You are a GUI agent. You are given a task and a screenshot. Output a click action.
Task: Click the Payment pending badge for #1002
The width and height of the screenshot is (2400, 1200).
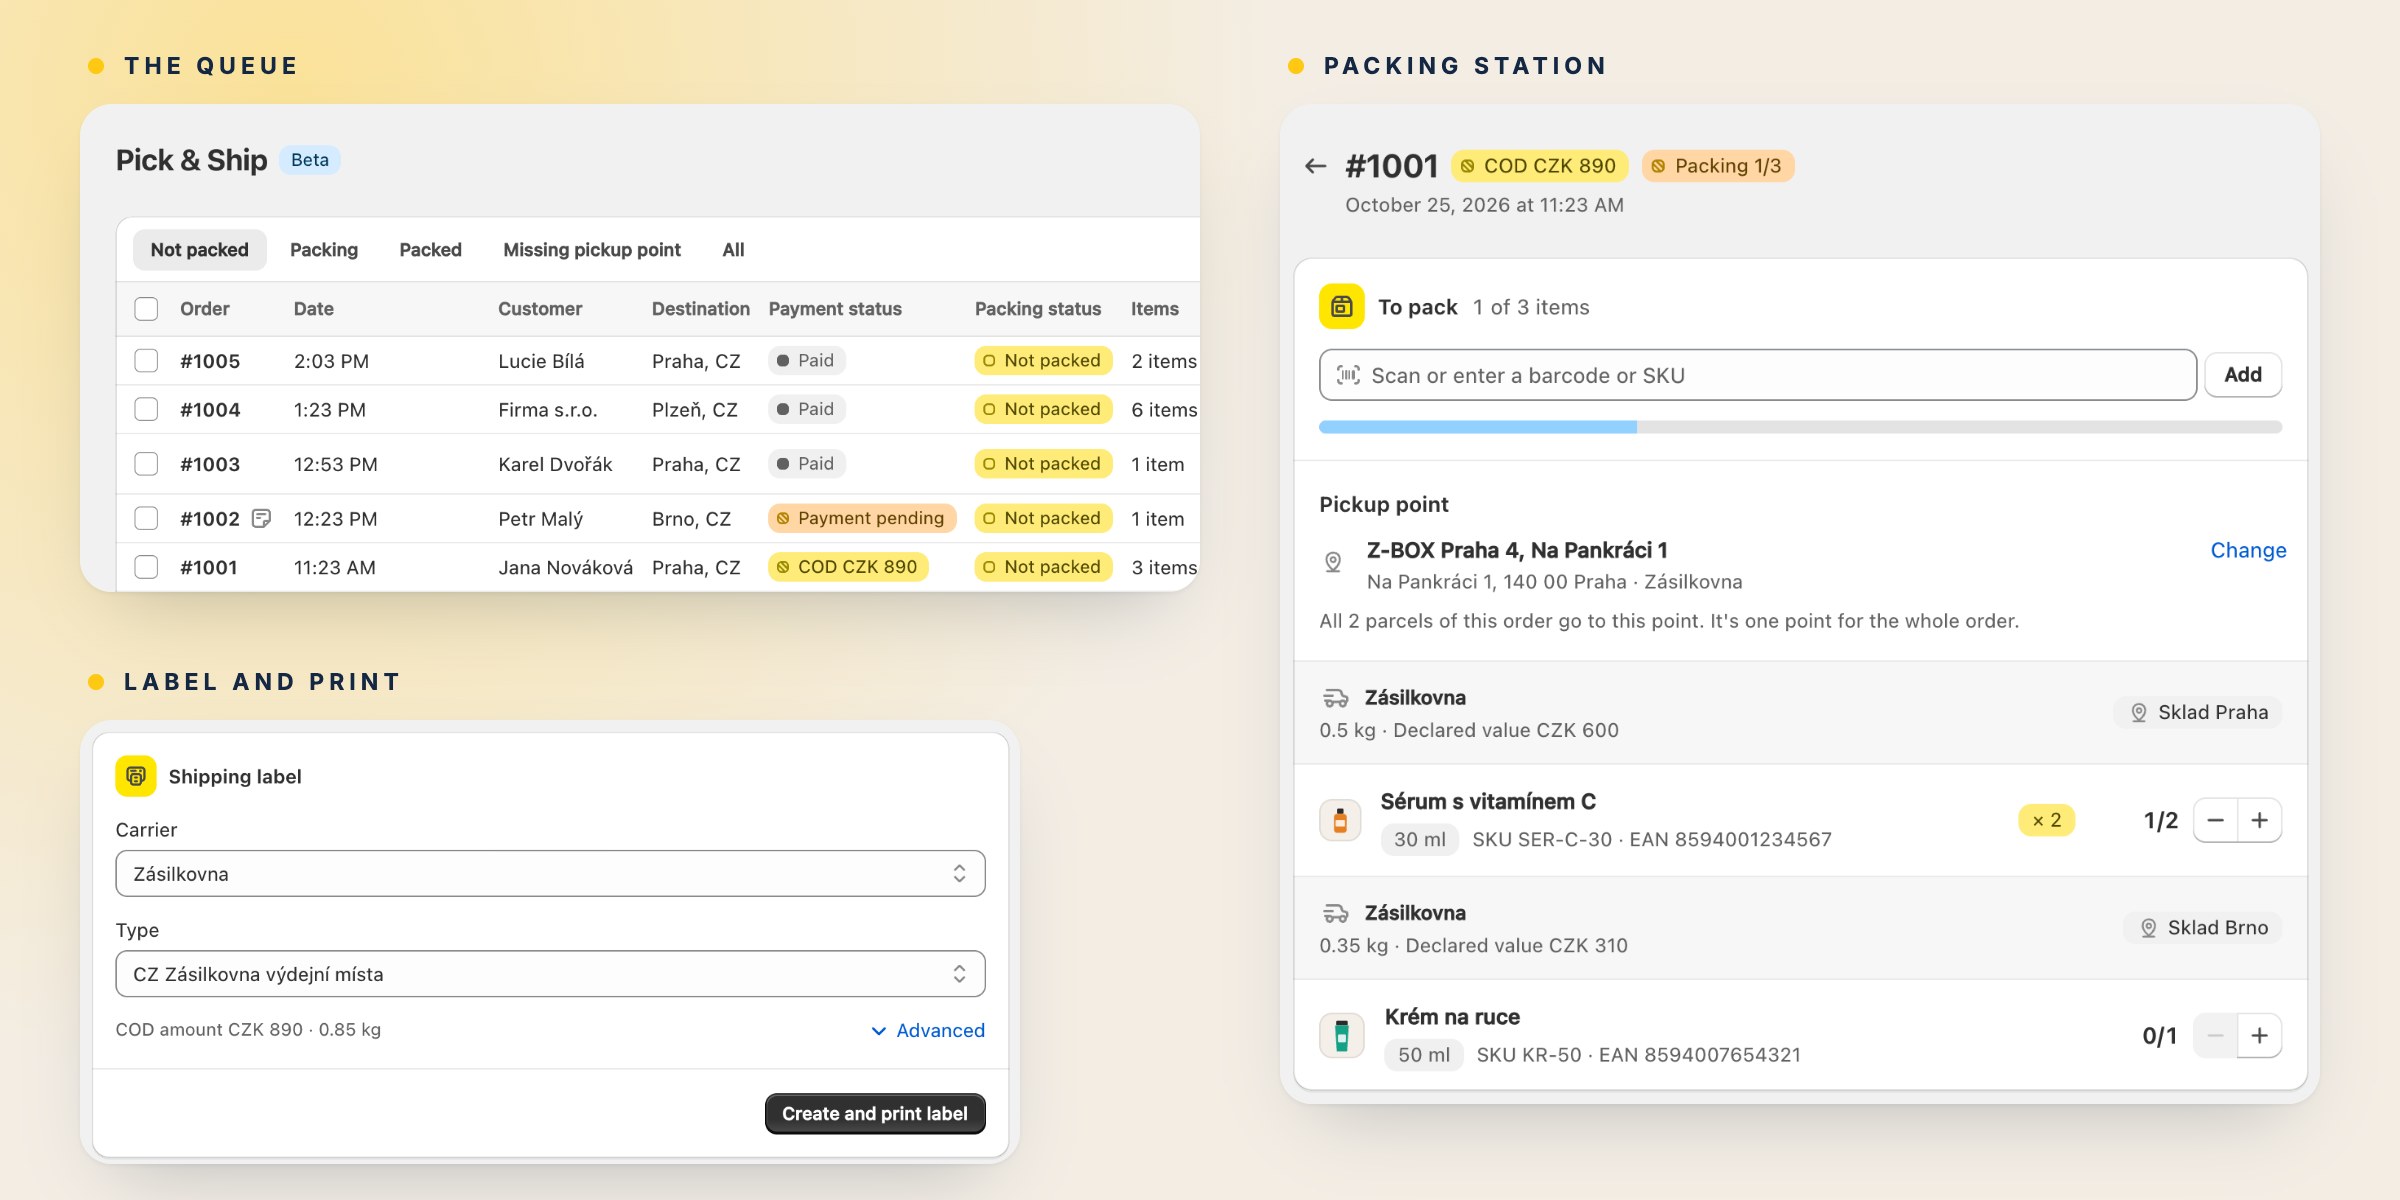[862, 518]
